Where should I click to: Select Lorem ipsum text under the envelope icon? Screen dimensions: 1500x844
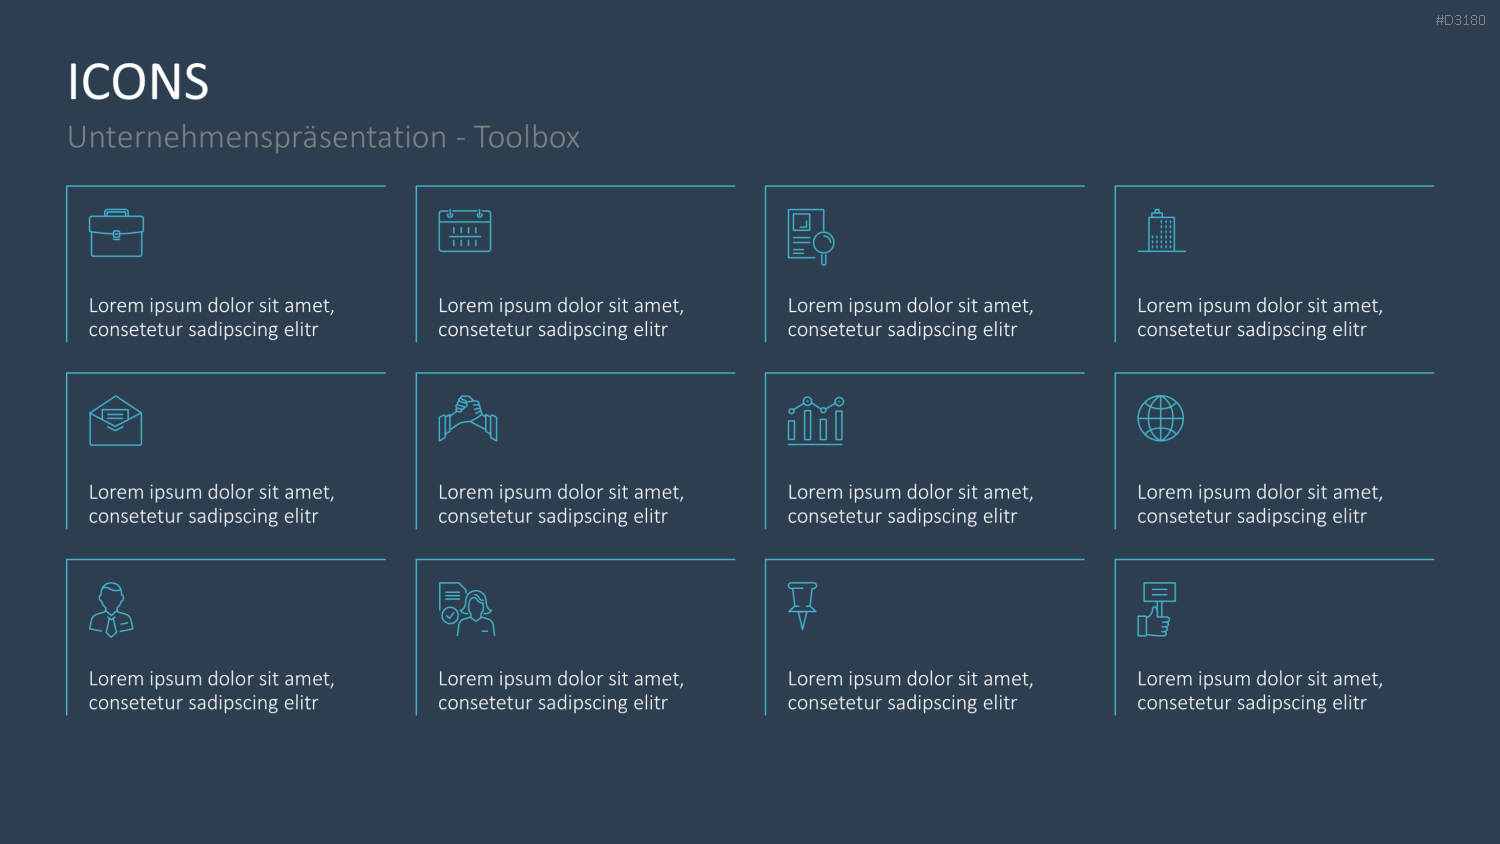tap(212, 504)
